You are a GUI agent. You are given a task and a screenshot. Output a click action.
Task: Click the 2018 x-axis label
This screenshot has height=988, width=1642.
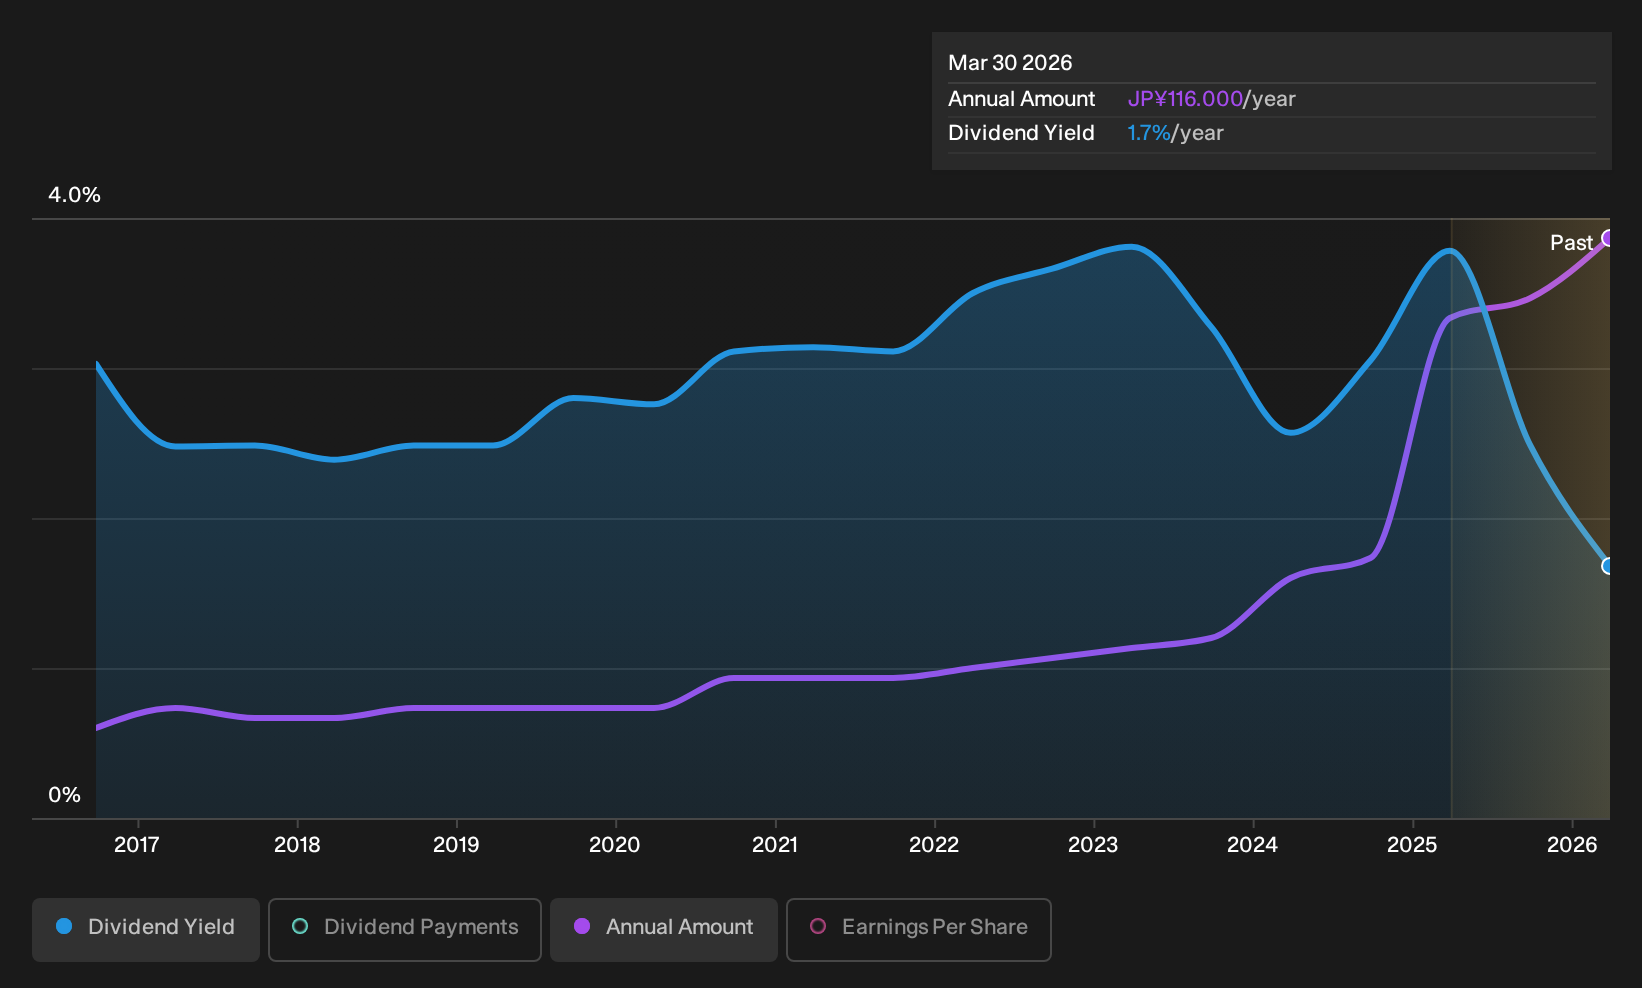coord(297,845)
